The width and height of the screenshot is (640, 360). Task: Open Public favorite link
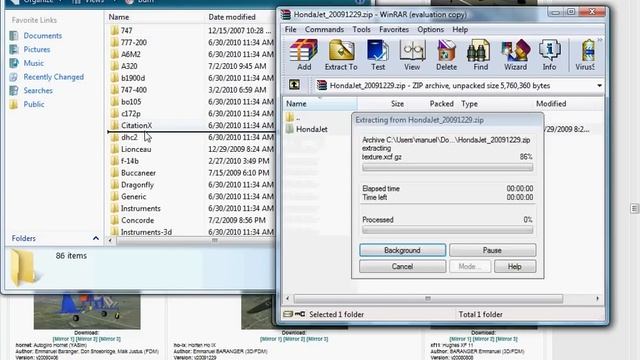34,104
